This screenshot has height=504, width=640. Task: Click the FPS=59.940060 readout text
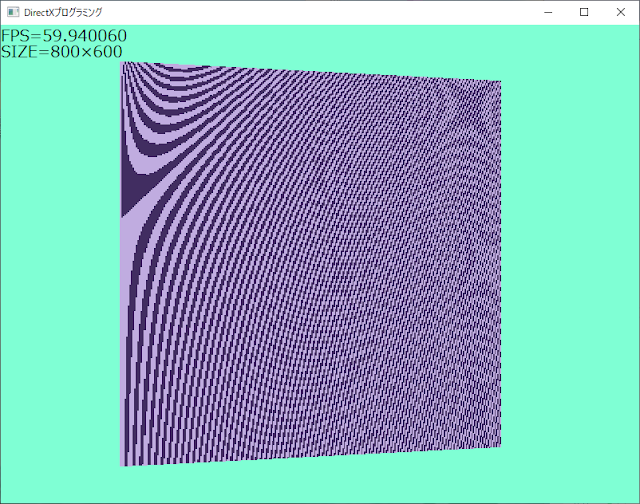pyautogui.click(x=64, y=36)
